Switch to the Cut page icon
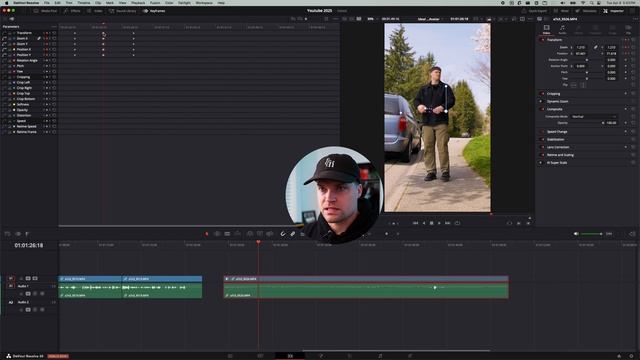 (260, 356)
